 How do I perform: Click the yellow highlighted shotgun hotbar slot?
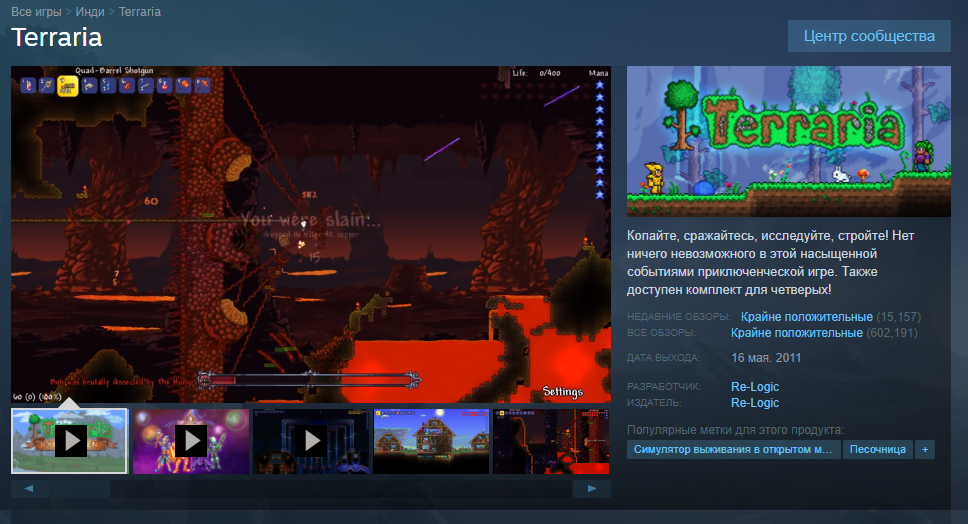68,86
